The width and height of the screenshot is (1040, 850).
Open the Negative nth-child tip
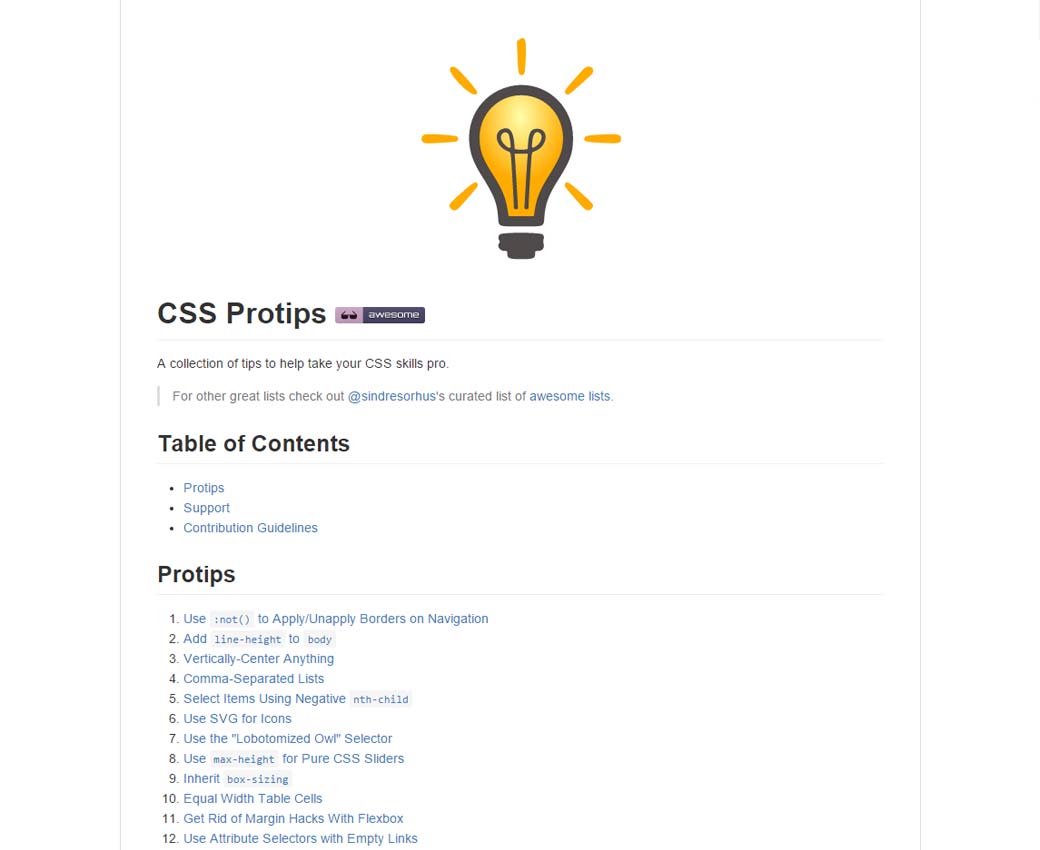pyautogui.click(x=296, y=699)
